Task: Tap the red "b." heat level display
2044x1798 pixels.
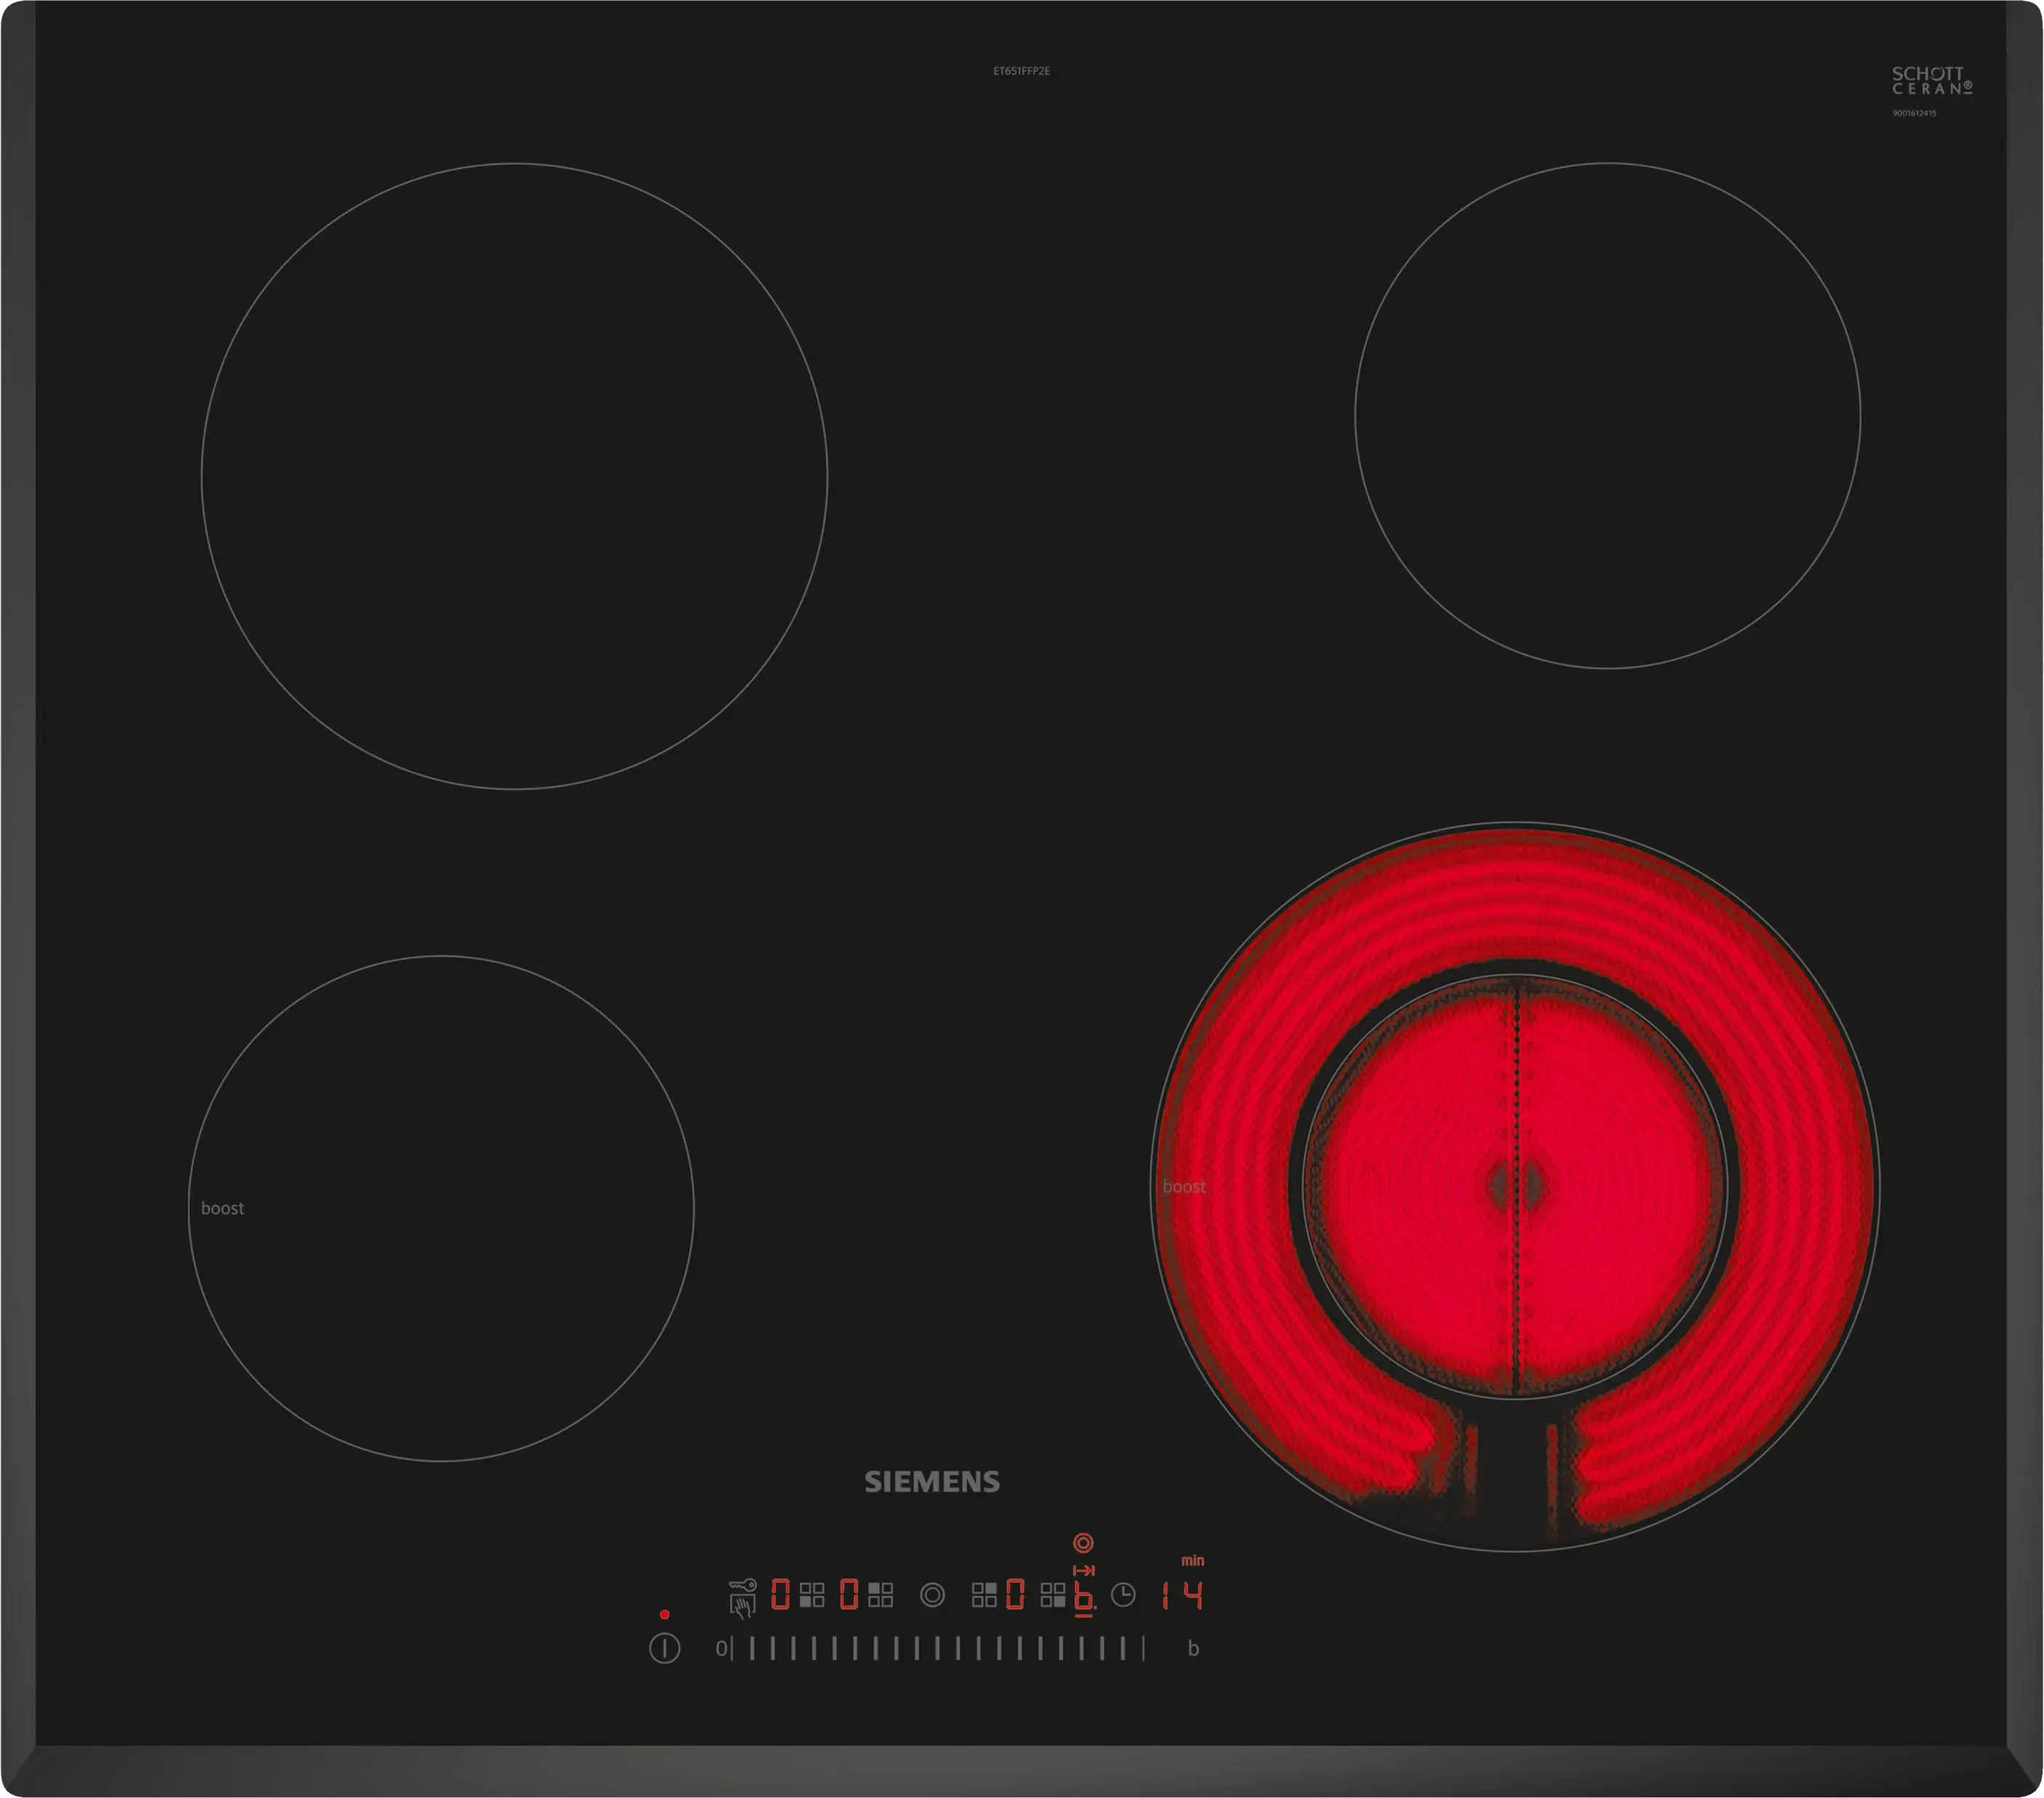Action: (x=1084, y=1596)
